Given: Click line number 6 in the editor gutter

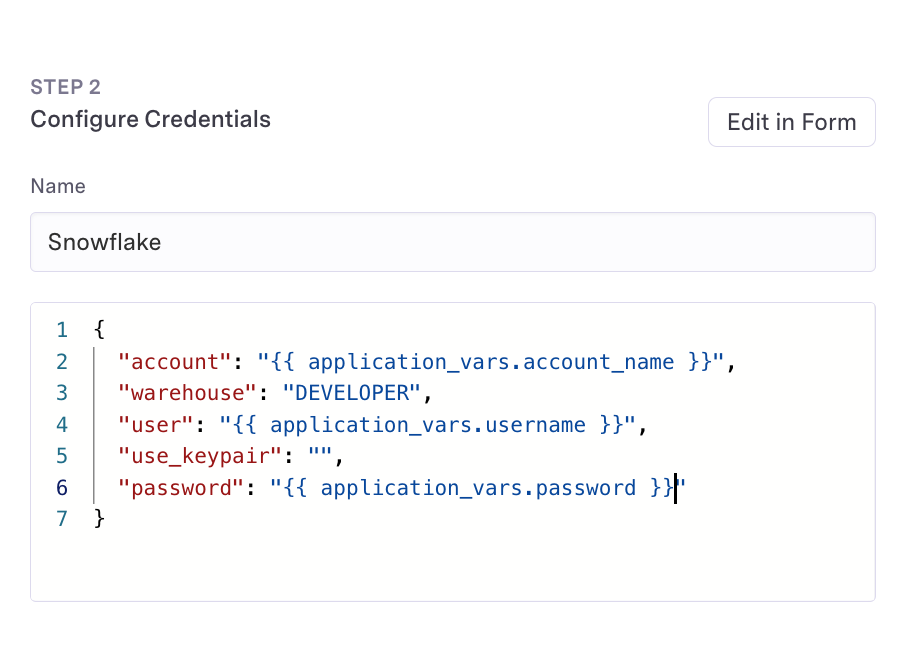Looking at the screenshot, I should coord(62,488).
